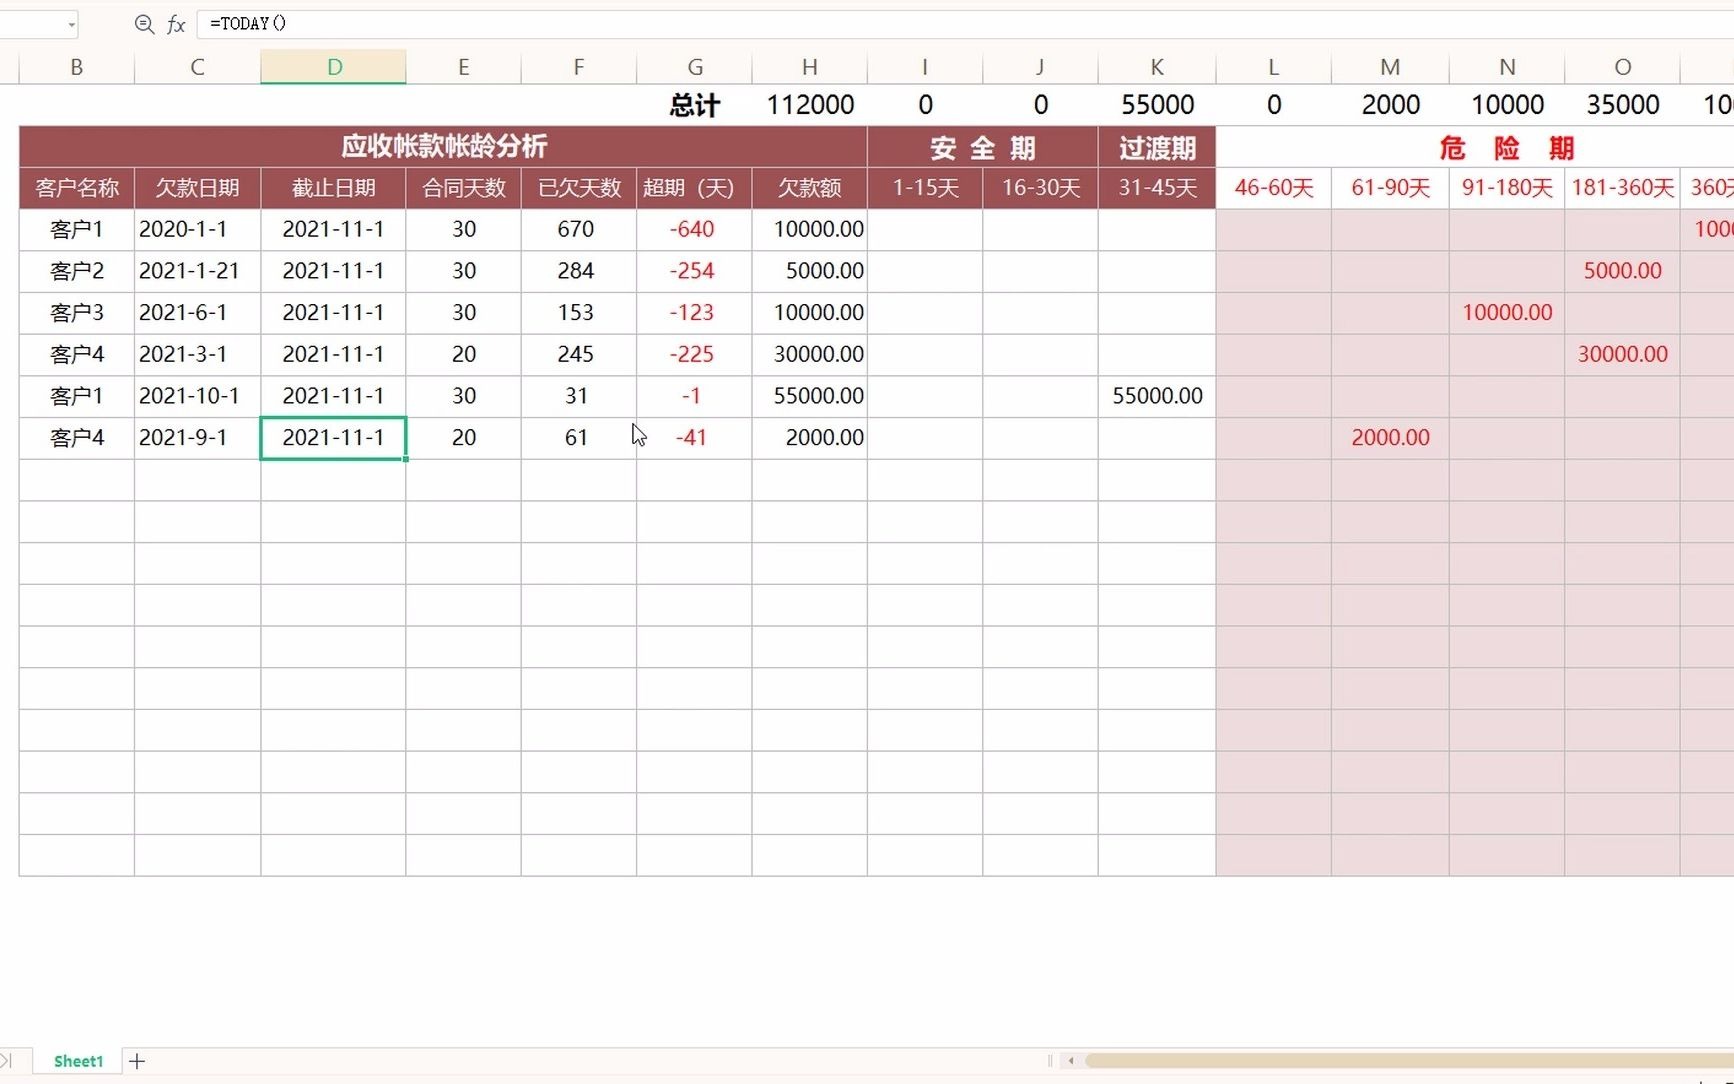This screenshot has width=1734, height=1084.
Task: Click the 过渡期 header cell
Action: coord(1157,148)
